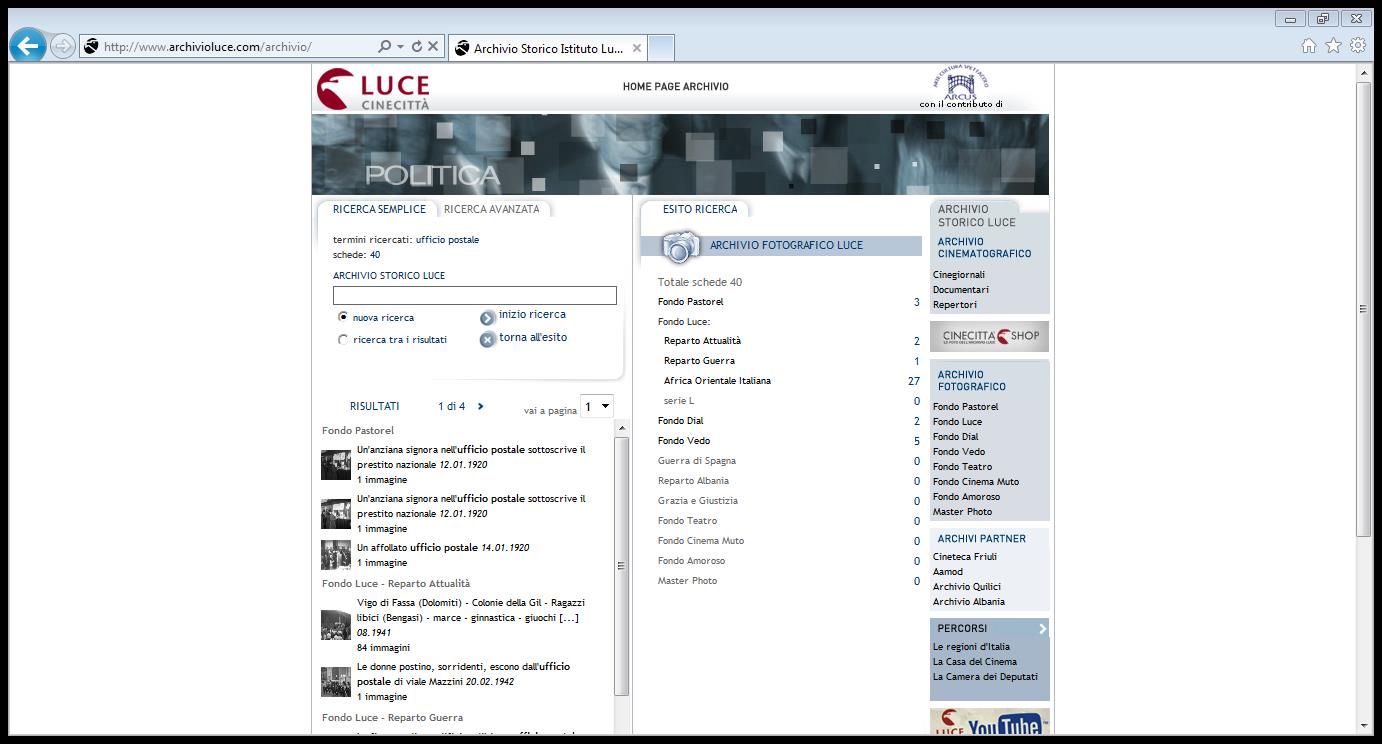Open the address bar search magnifier
Viewport: 1382px width, 744px height.
tap(384, 46)
